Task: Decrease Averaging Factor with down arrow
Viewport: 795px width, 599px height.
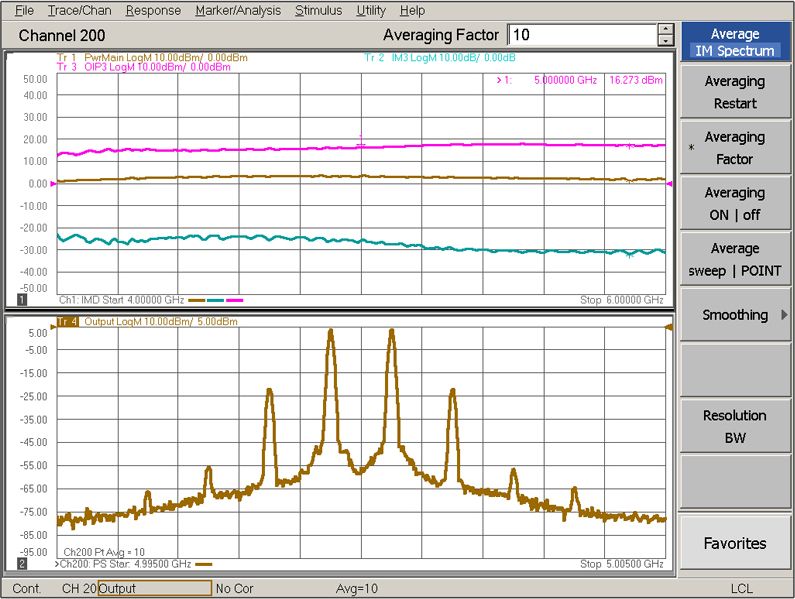Action: pos(665,41)
